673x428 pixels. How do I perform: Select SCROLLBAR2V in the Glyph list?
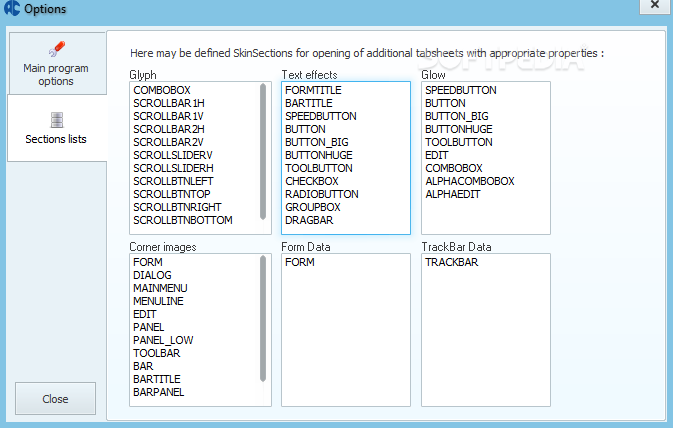tap(168, 142)
